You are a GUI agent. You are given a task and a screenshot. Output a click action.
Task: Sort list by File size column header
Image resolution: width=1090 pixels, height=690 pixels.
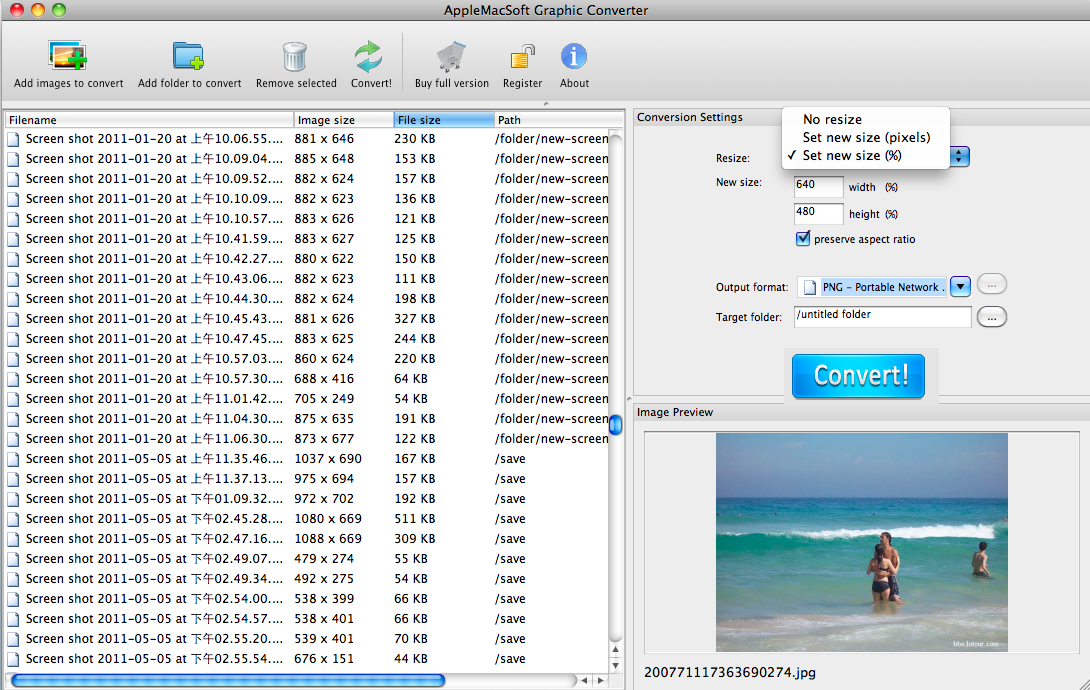(444, 120)
